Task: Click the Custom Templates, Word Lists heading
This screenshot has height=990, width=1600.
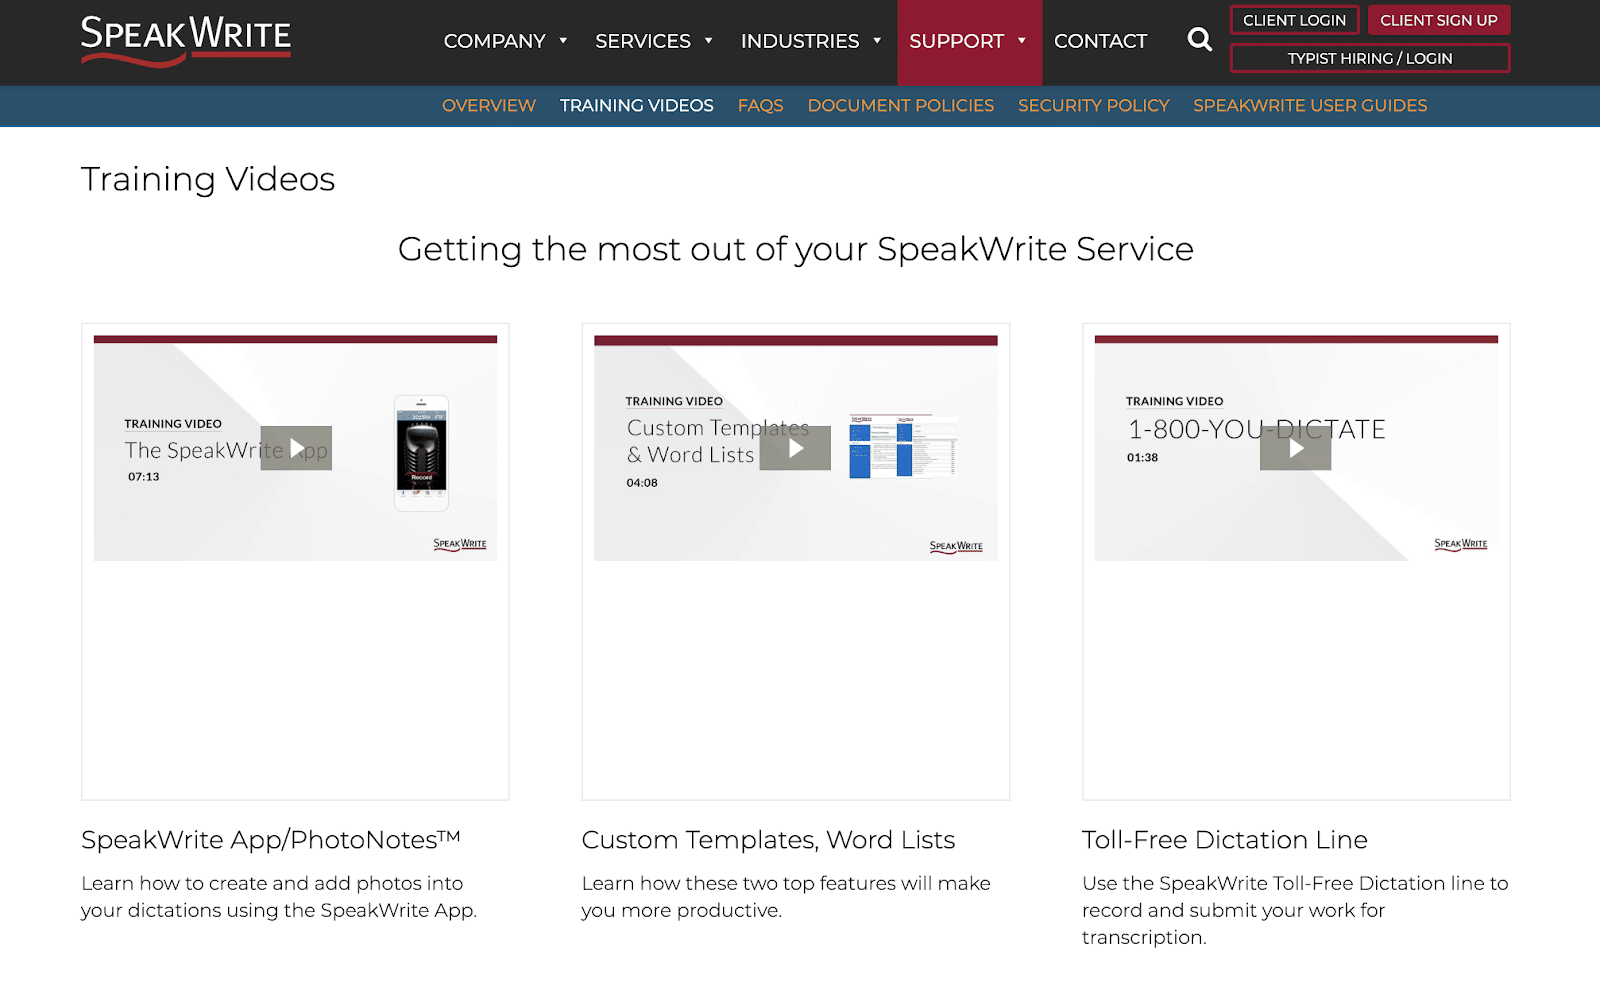Action: 768,840
